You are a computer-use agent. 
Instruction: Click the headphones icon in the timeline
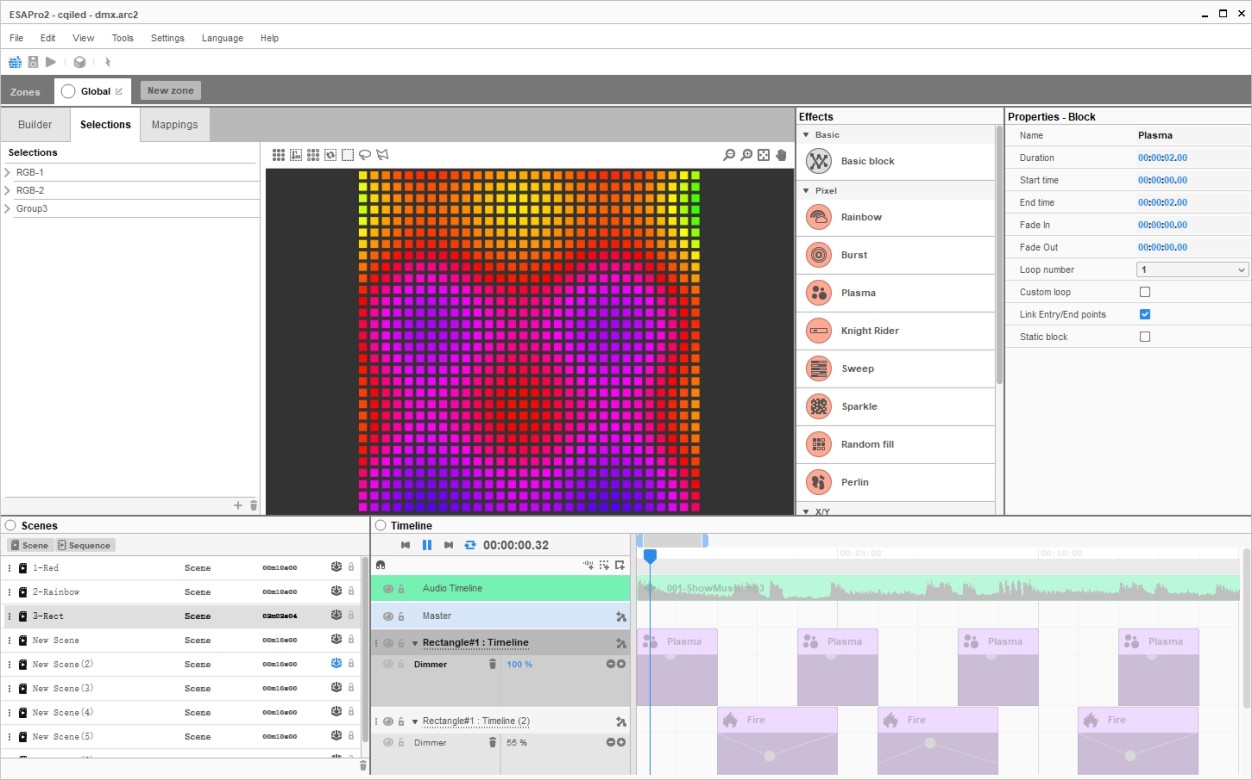point(381,566)
